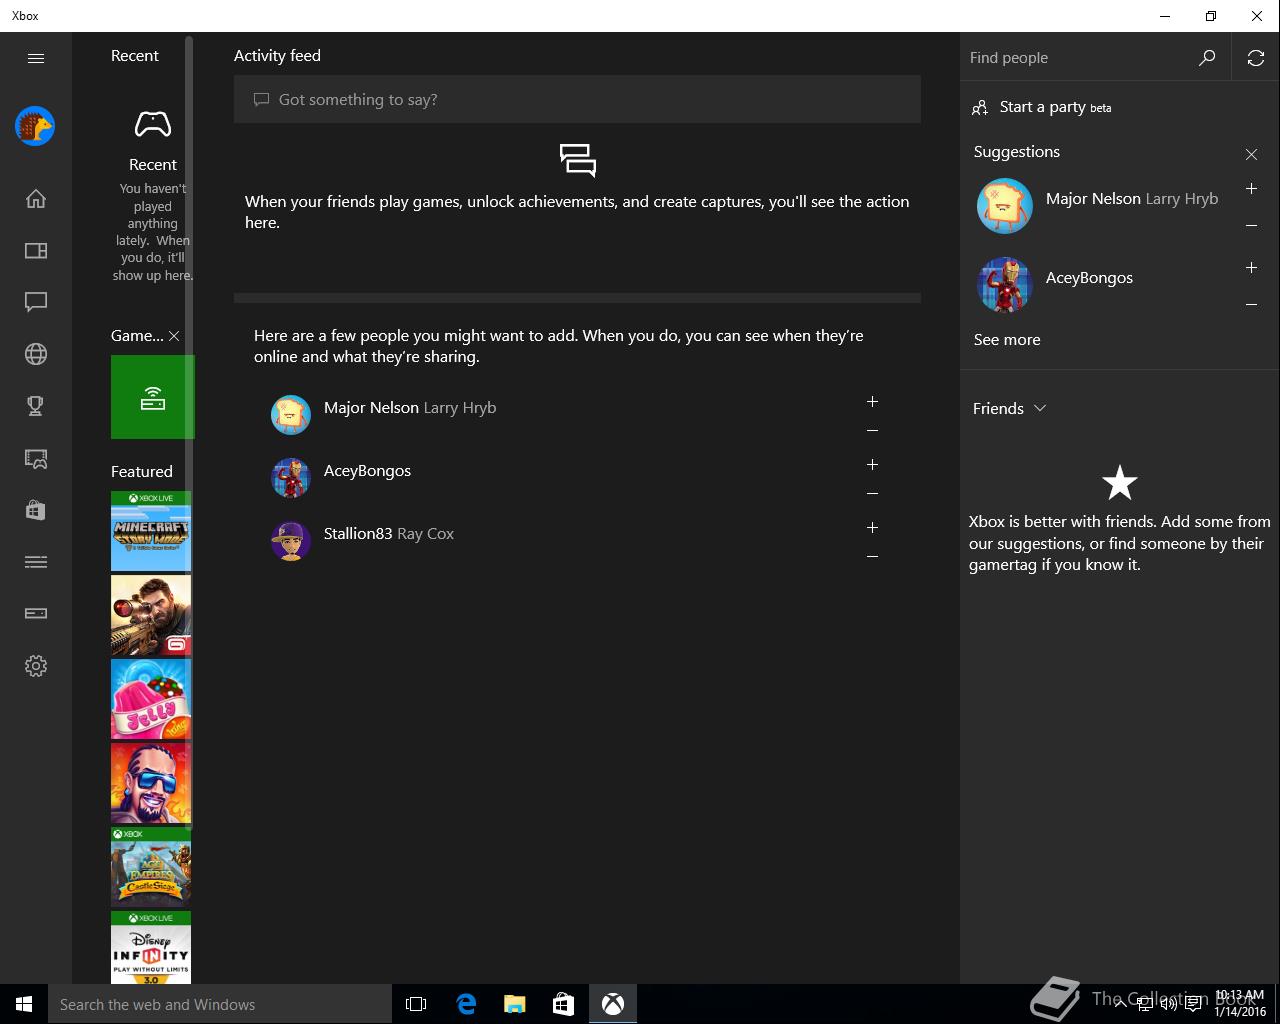The height and width of the screenshot is (1024, 1280).
Task: Open the sunglasses man game tile
Action: [151, 783]
